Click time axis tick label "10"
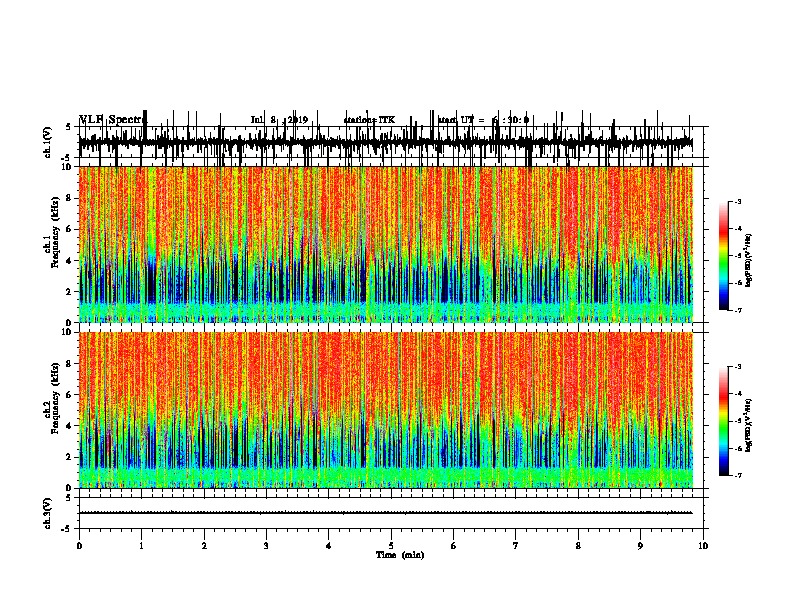The height and width of the screenshot is (612, 792). tap(703, 546)
